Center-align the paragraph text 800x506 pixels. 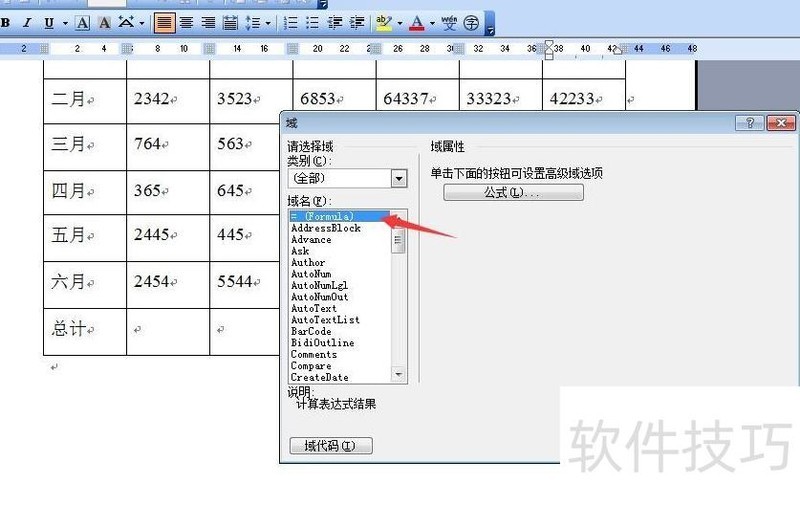pos(186,23)
